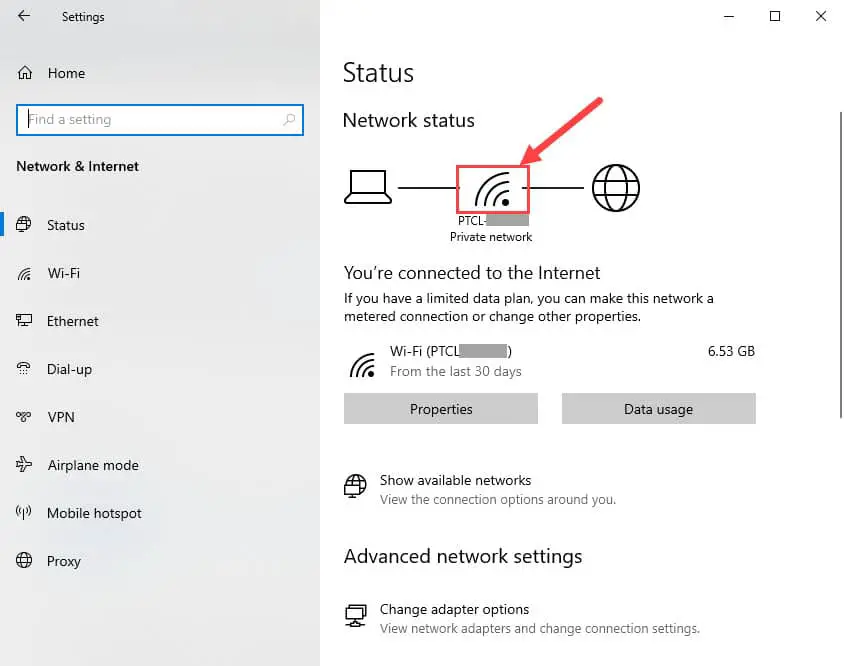Click the VPN icon in sidebar
This screenshot has width=844, height=666.
[24, 417]
